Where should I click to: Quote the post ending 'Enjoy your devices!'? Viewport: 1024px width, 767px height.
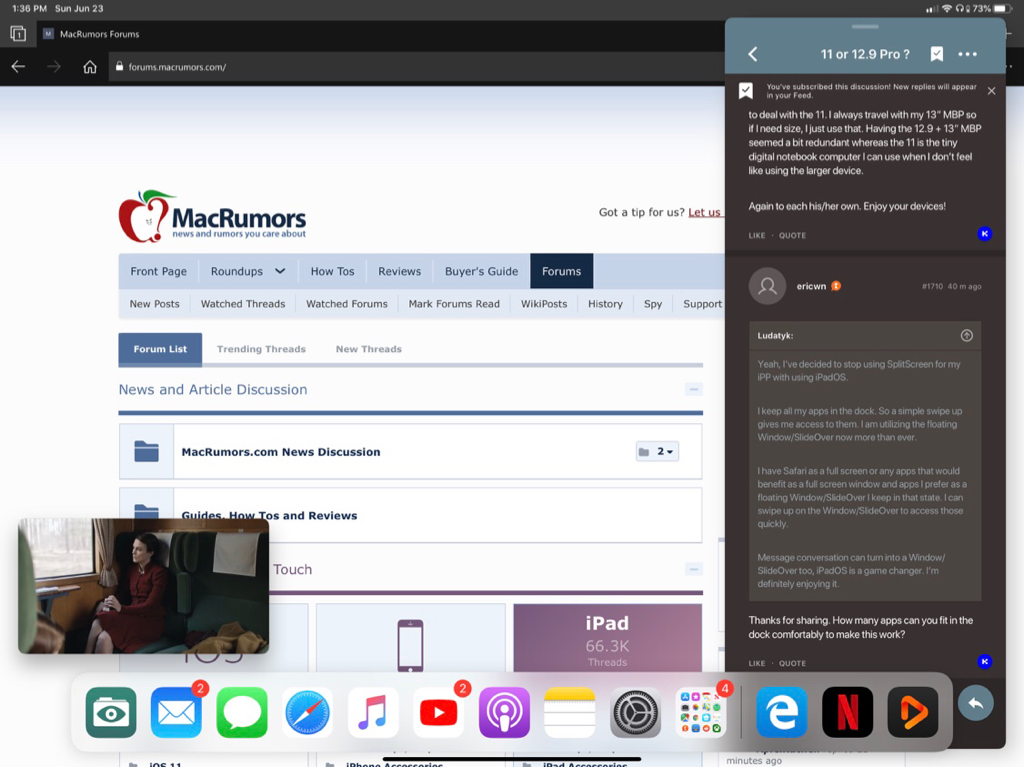(792, 235)
